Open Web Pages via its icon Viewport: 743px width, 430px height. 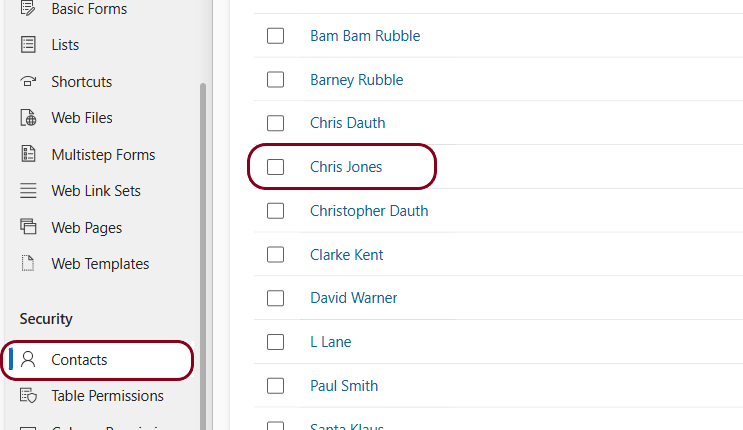28,227
